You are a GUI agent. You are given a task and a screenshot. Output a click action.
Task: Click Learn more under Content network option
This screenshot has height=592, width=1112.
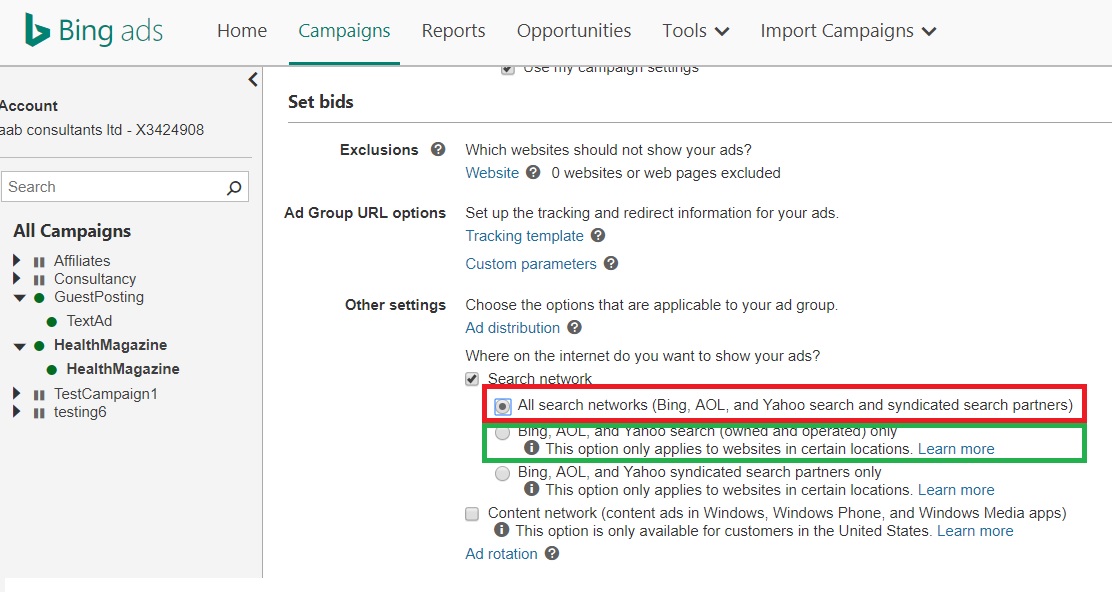click(x=975, y=531)
